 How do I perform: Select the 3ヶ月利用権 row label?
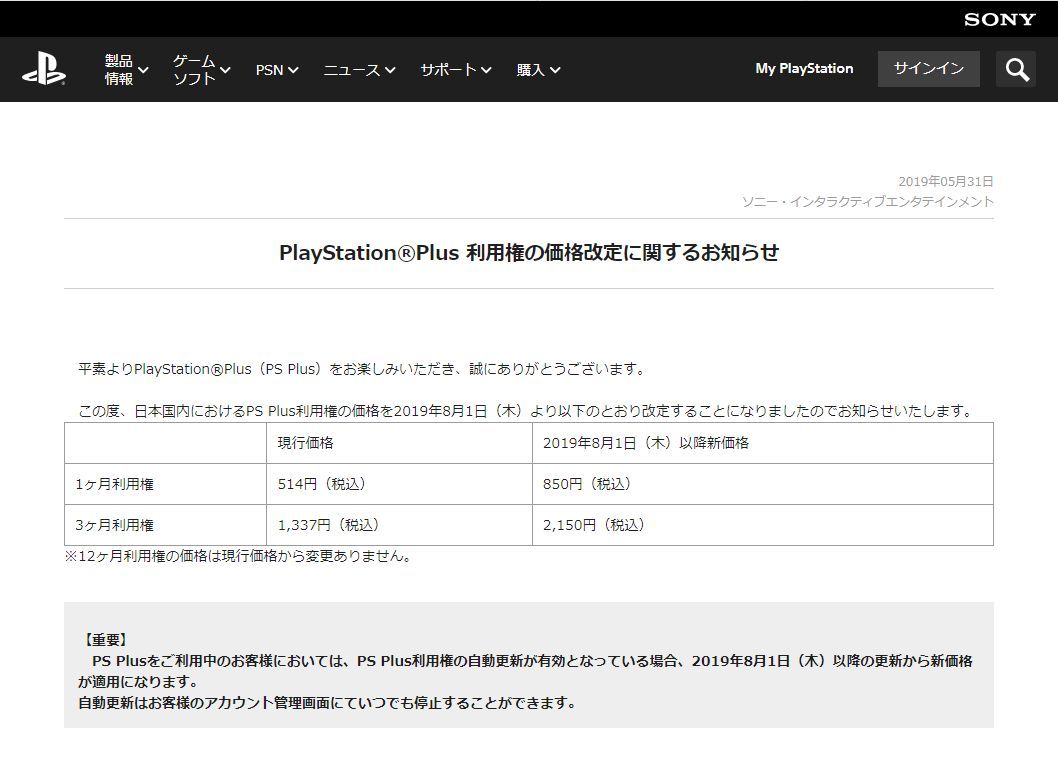(x=115, y=525)
